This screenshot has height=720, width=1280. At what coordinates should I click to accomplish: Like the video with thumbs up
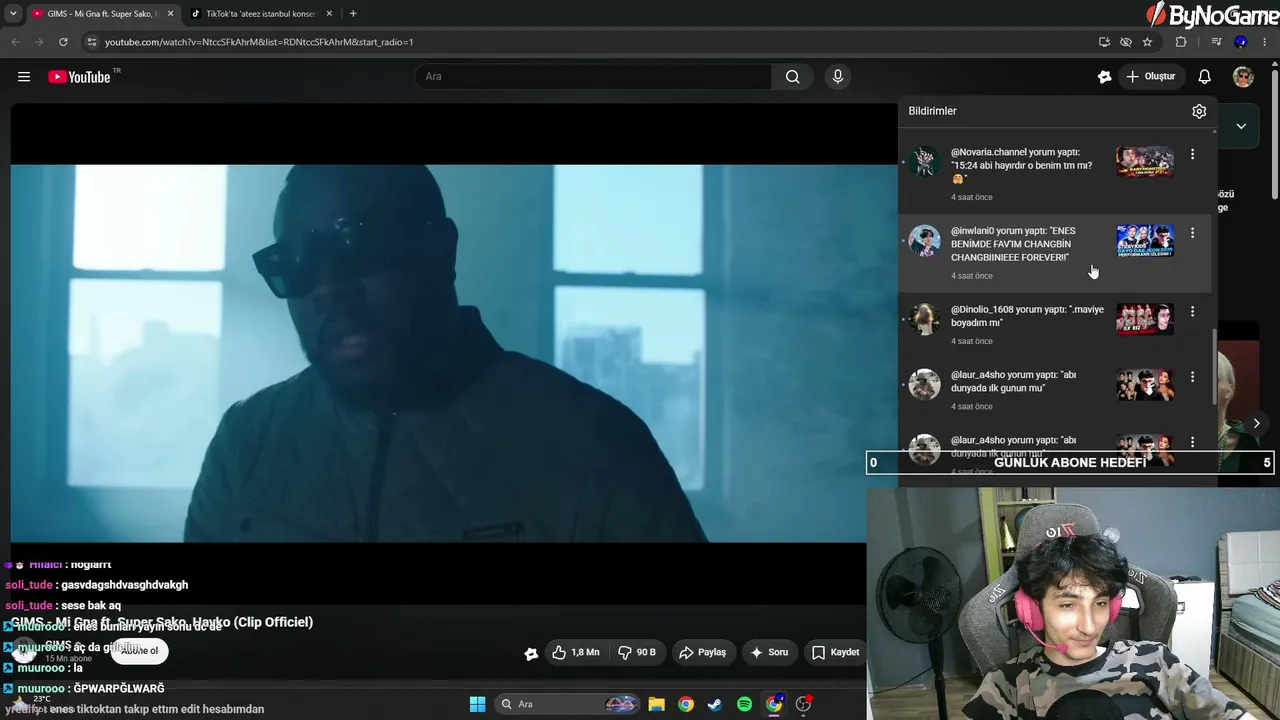pos(576,653)
